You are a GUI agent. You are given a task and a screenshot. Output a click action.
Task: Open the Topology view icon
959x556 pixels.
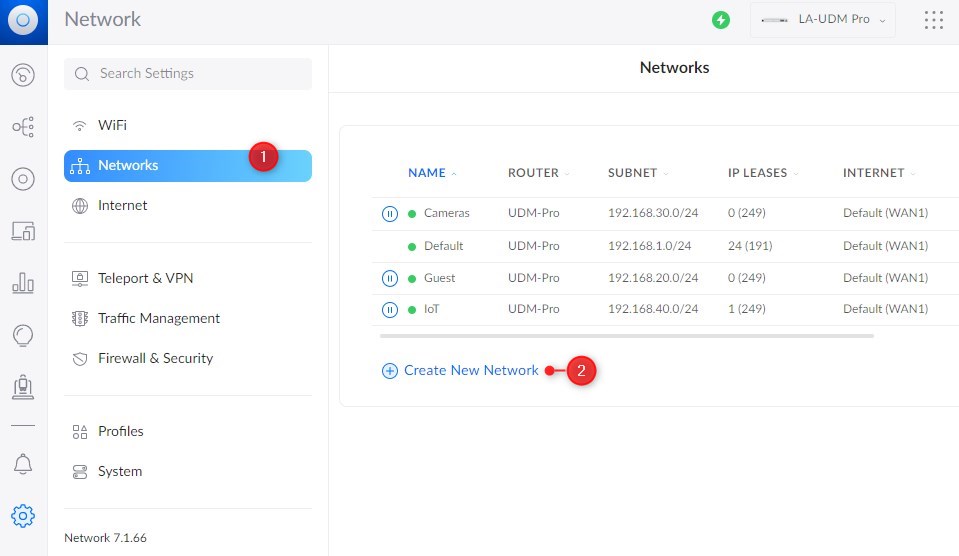click(x=23, y=127)
